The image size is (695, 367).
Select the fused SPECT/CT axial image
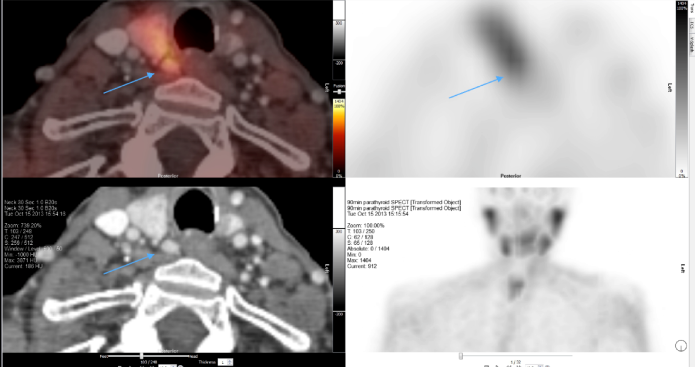tap(167, 89)
